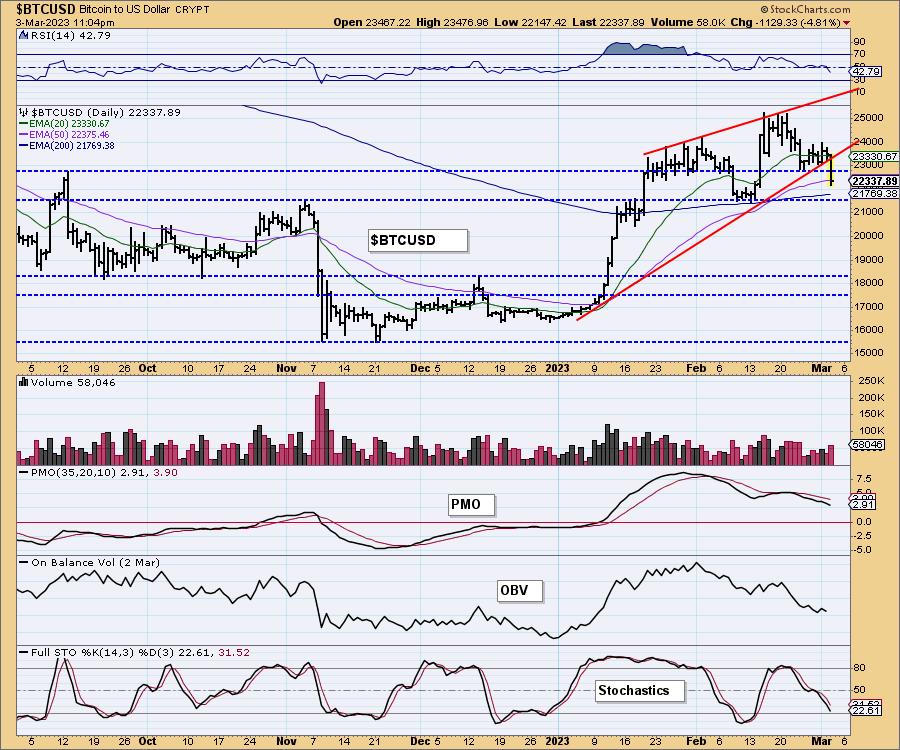Click the 25000 price axis label

(x=868, y=118)
